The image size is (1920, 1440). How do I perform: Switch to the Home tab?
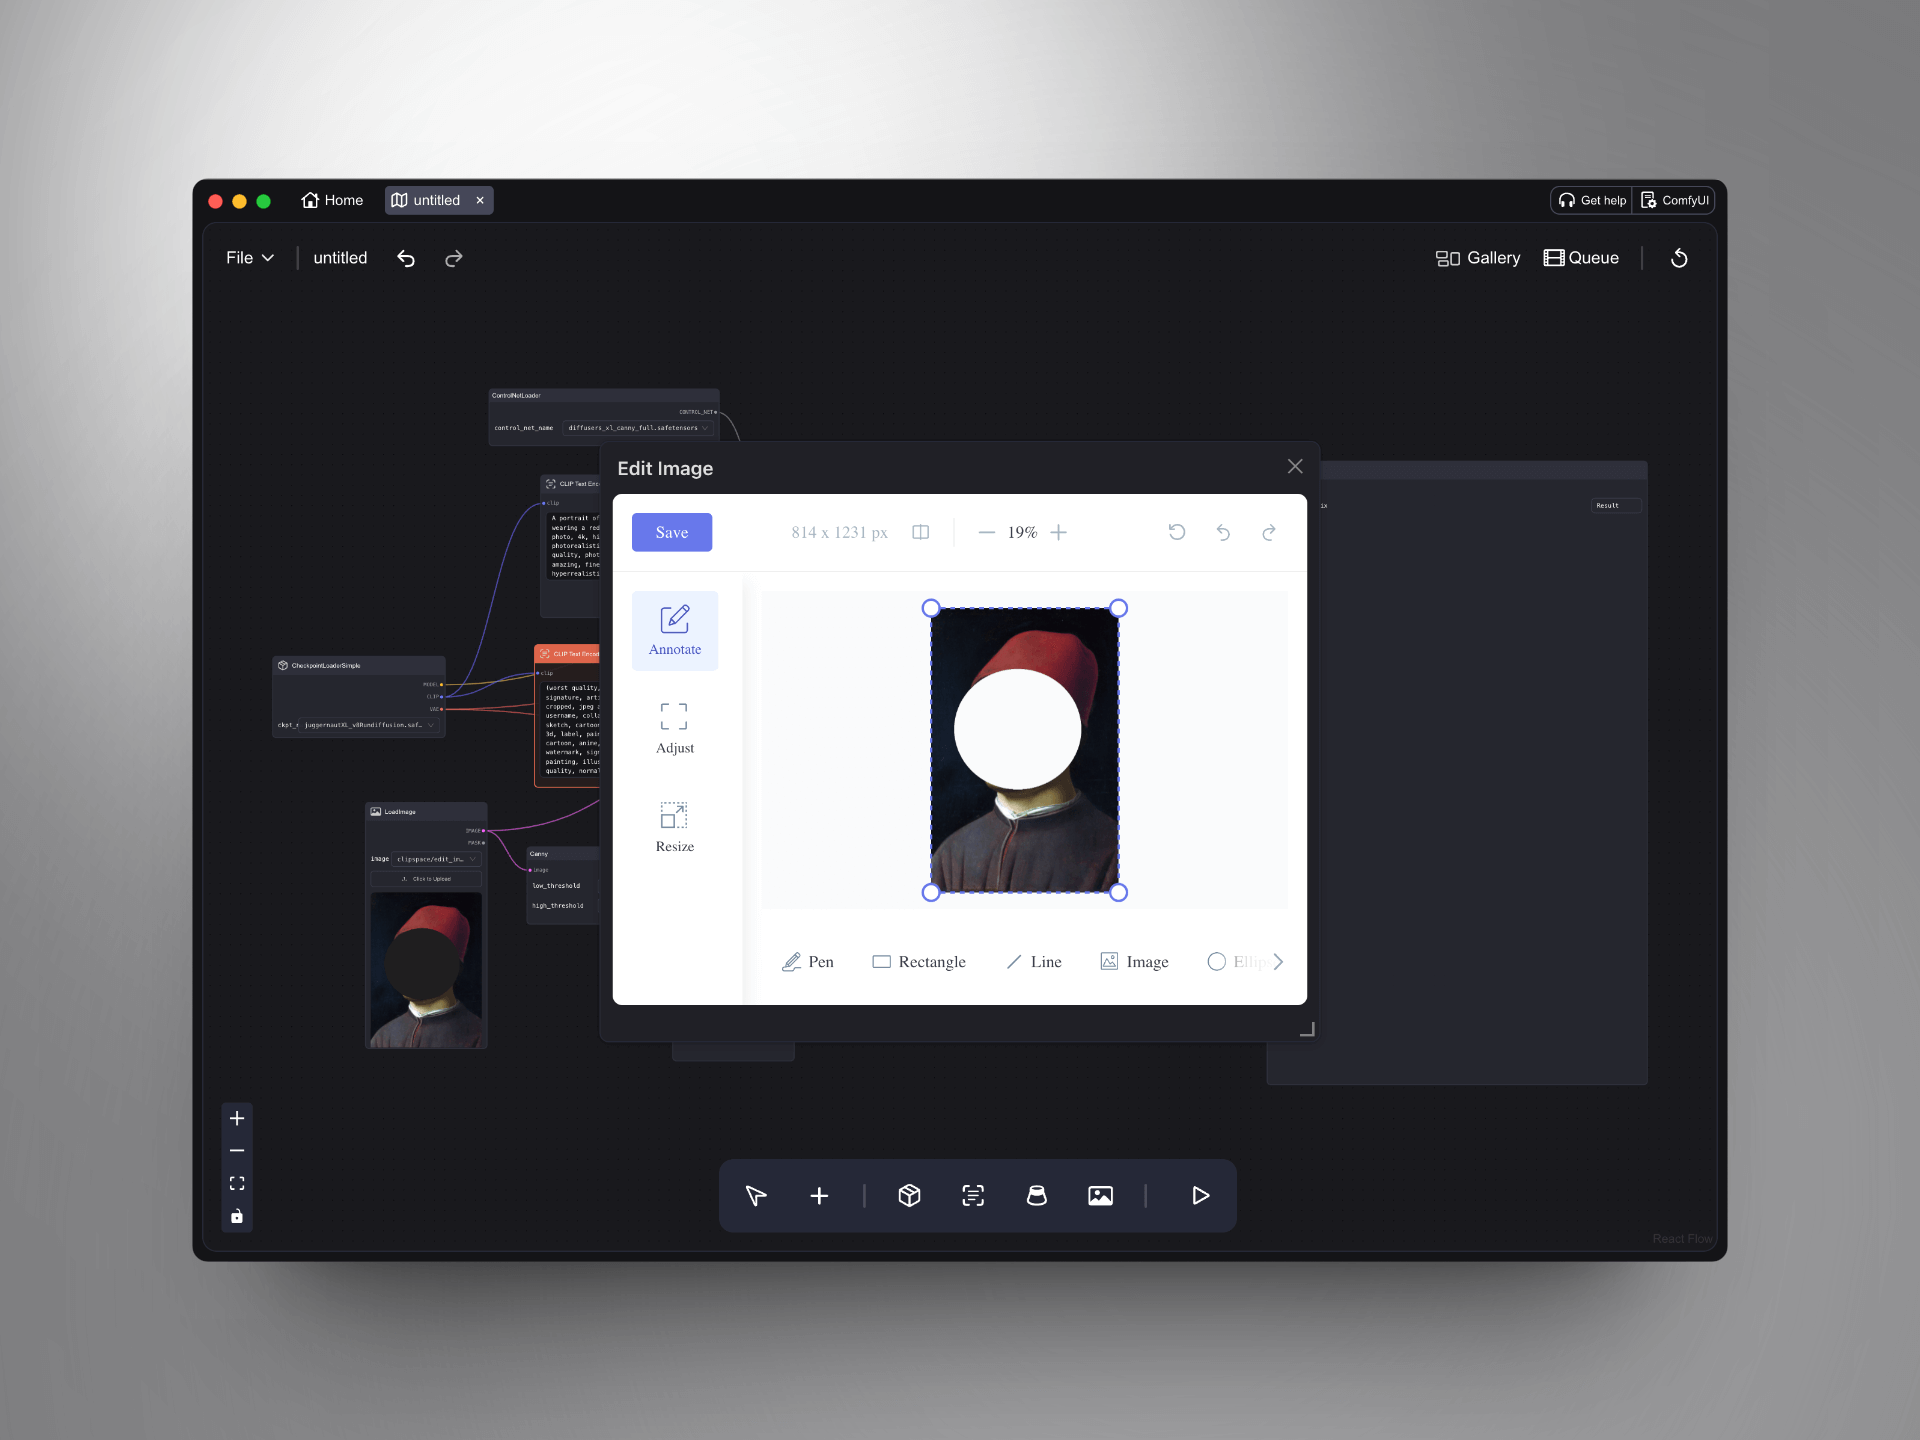point(332,200)
